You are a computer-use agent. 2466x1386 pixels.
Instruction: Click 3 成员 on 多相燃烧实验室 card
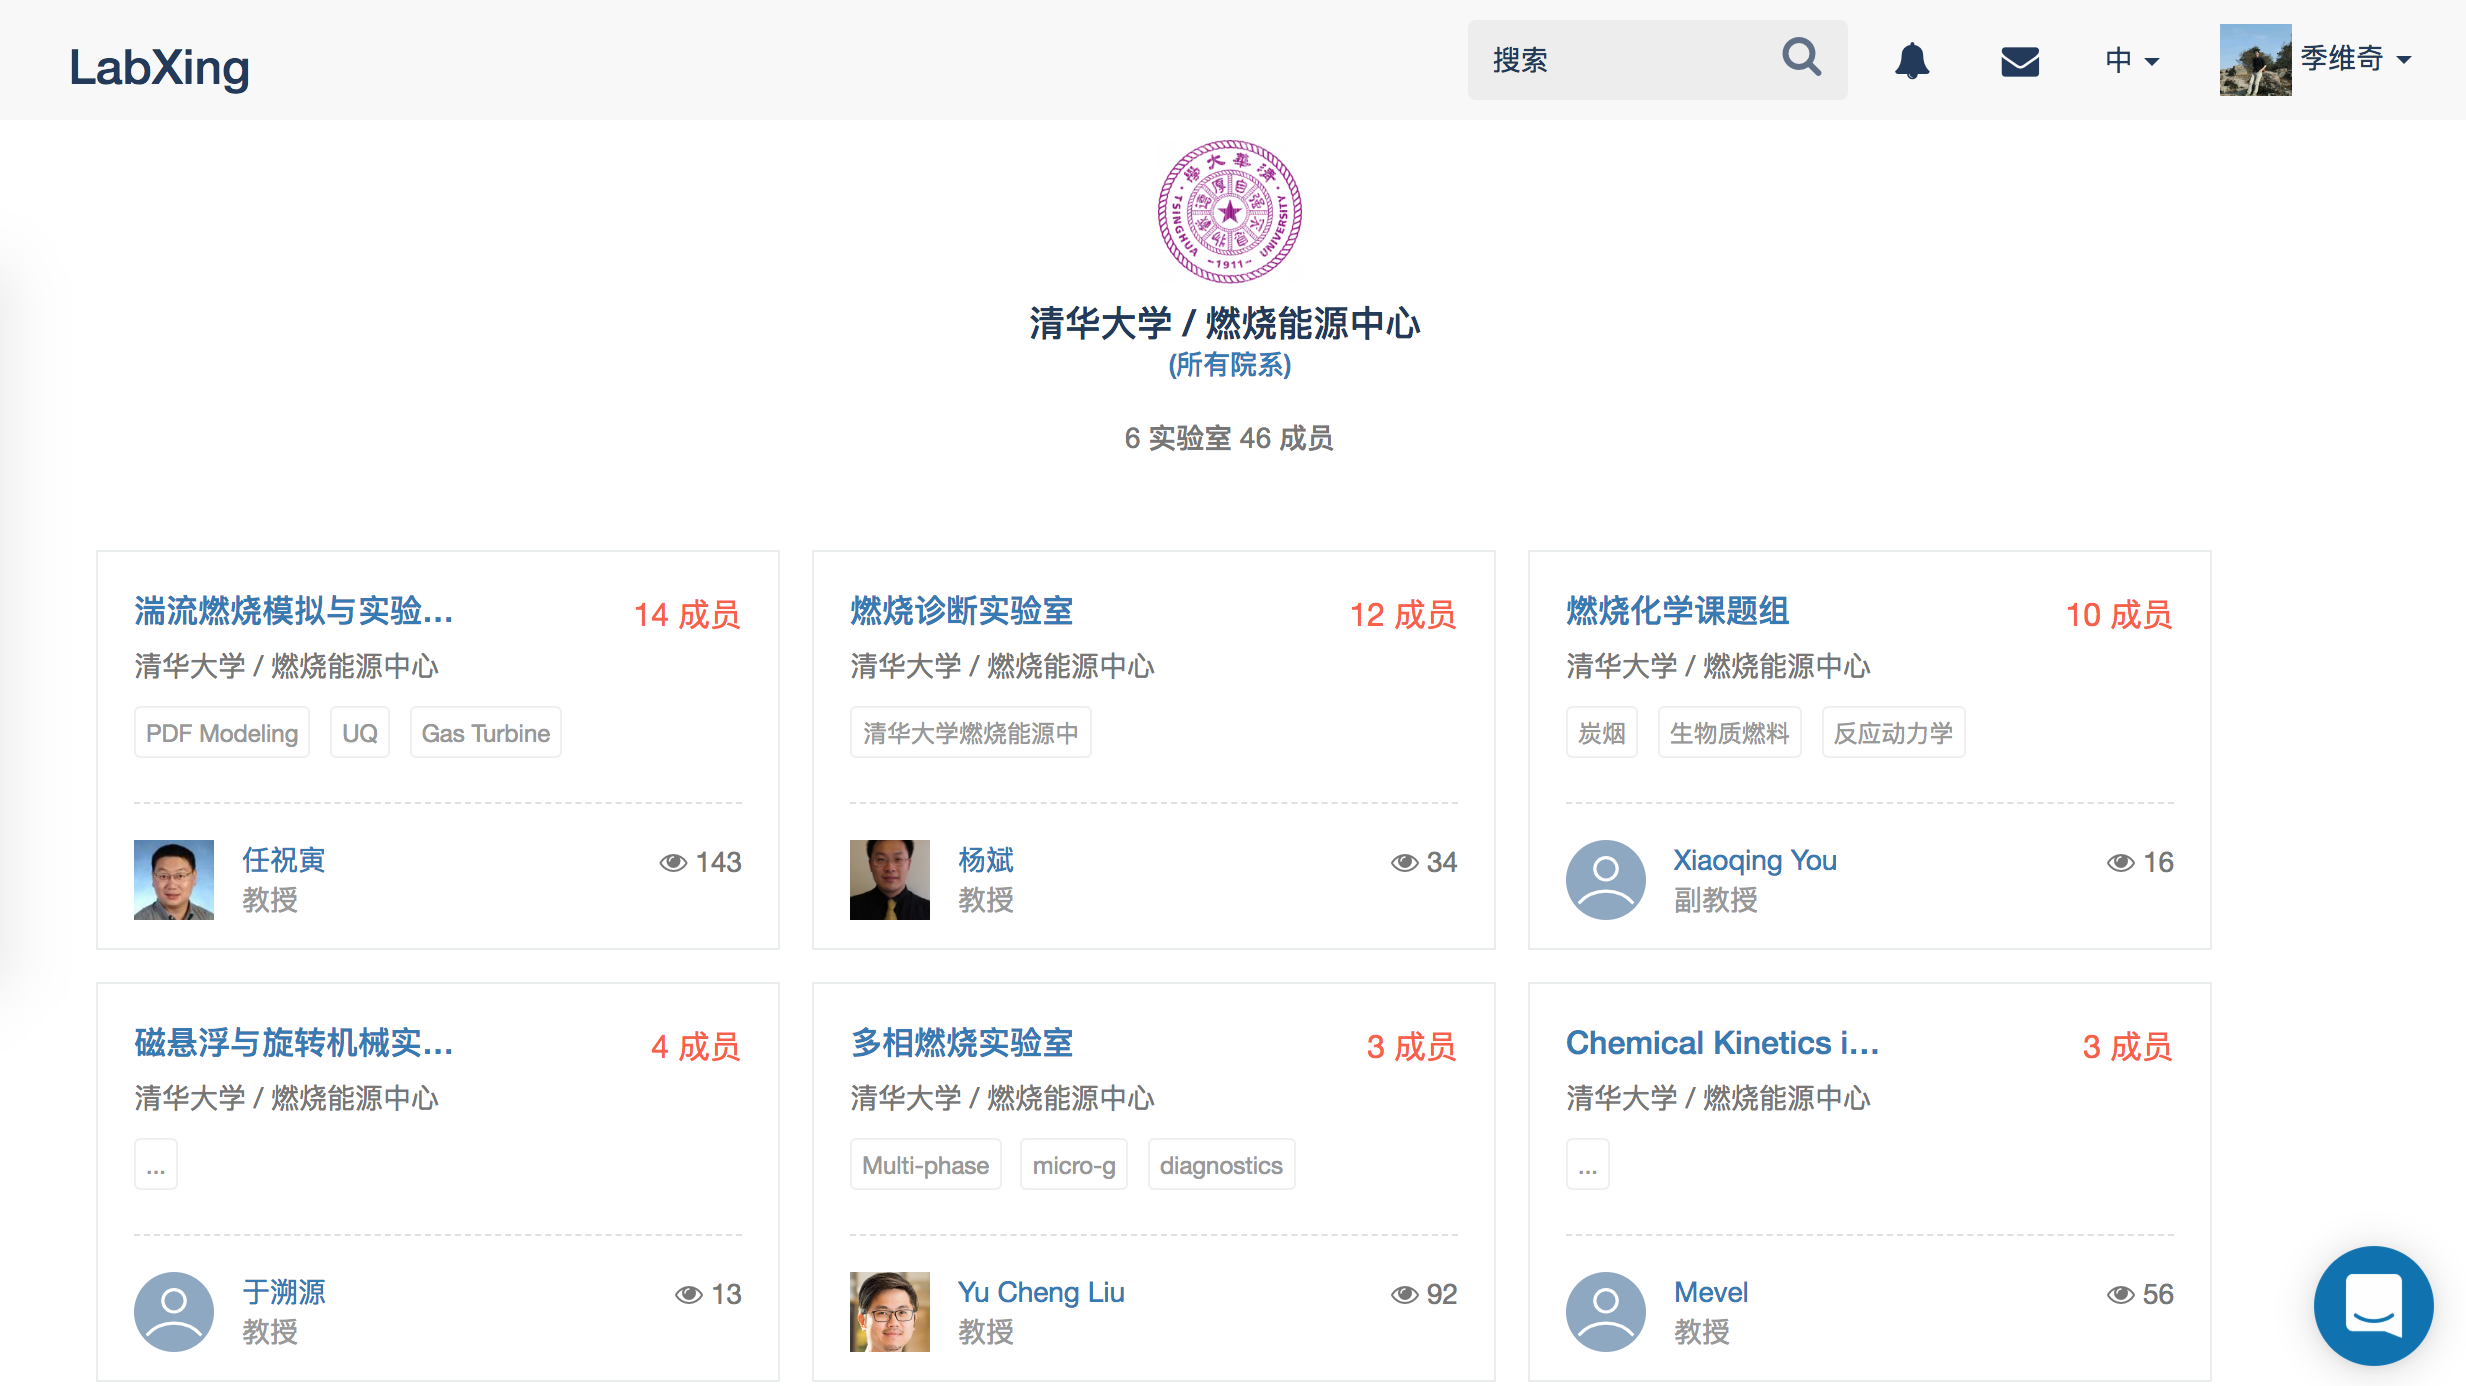click(1411, 1046)
